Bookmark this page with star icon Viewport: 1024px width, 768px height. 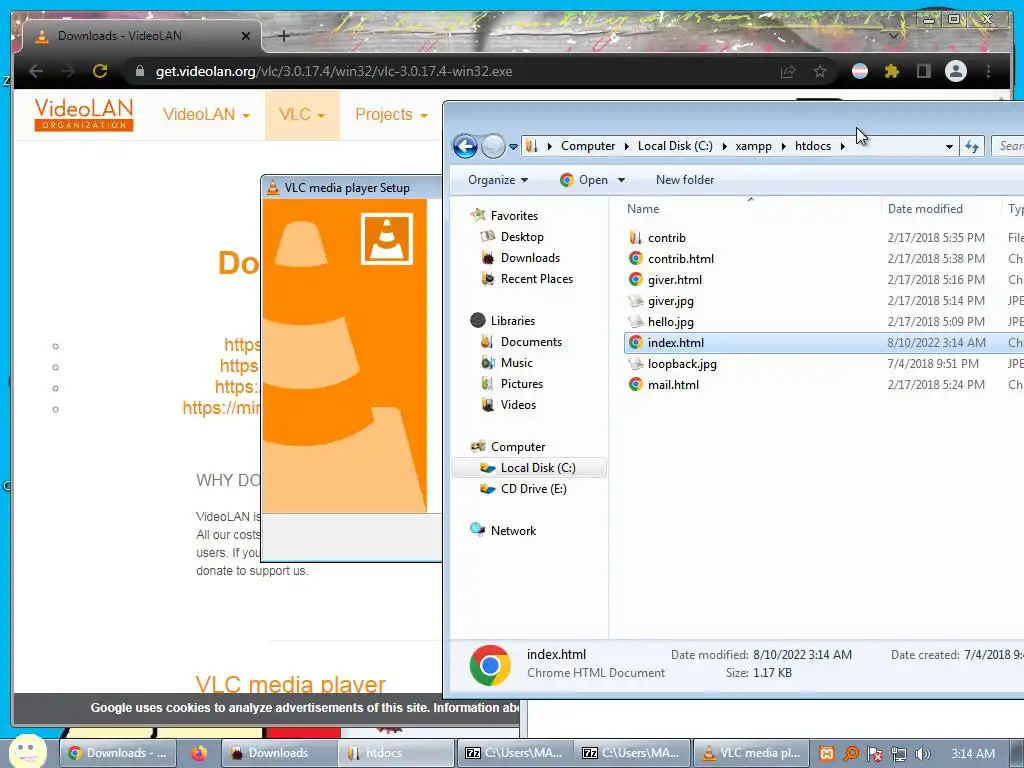coord(820,71)
